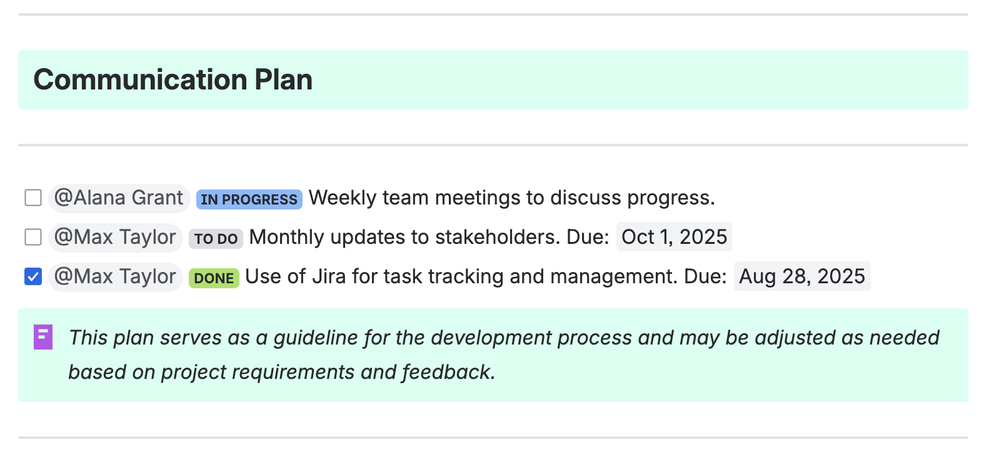
Task: Select the green DONE status lozenge
Action: point(213,278)
